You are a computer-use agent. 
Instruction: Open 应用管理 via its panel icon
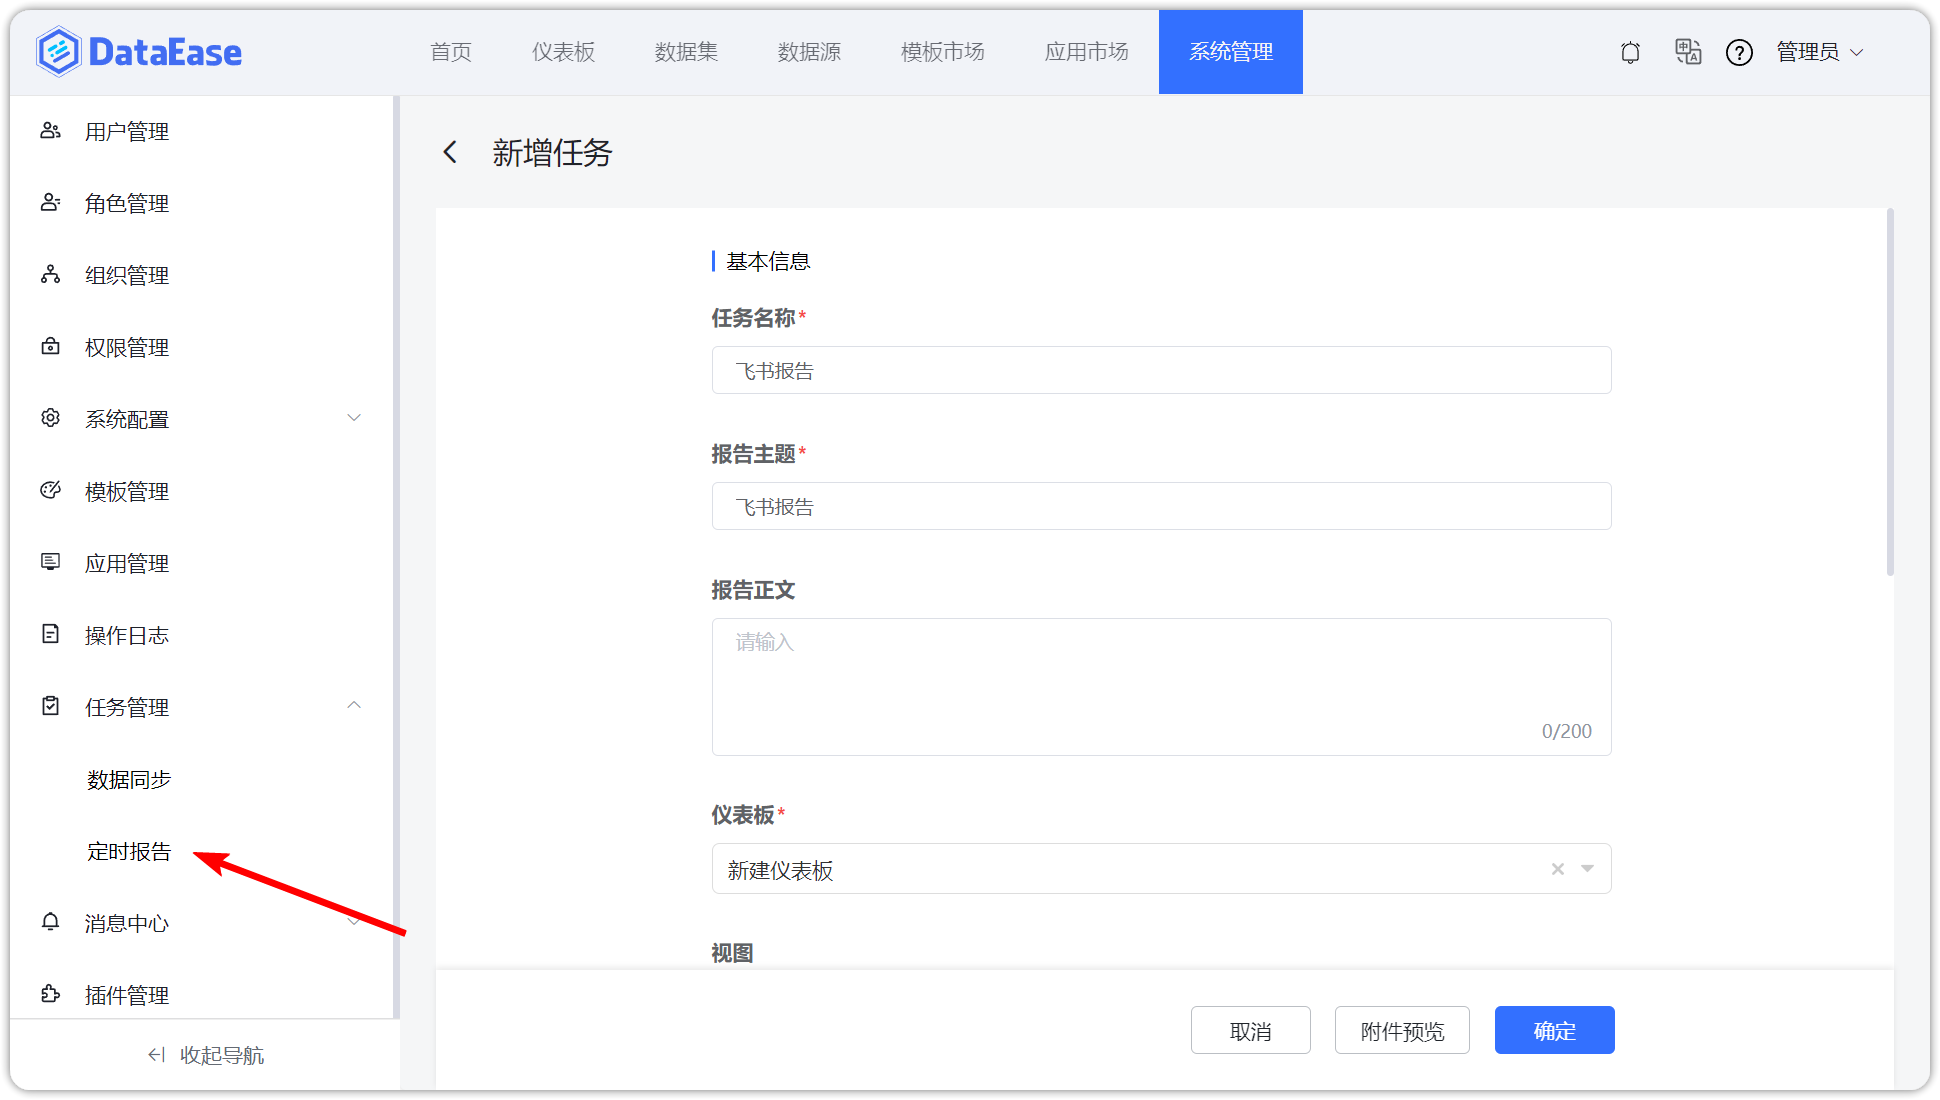tap(51, 562)
